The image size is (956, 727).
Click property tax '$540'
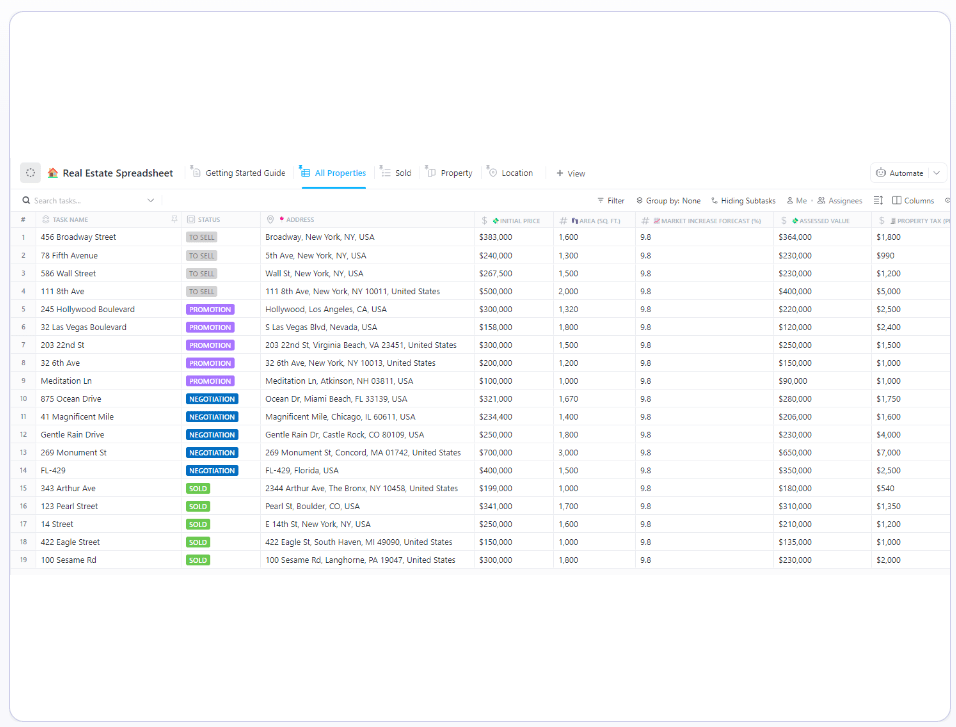coord(885,489)
